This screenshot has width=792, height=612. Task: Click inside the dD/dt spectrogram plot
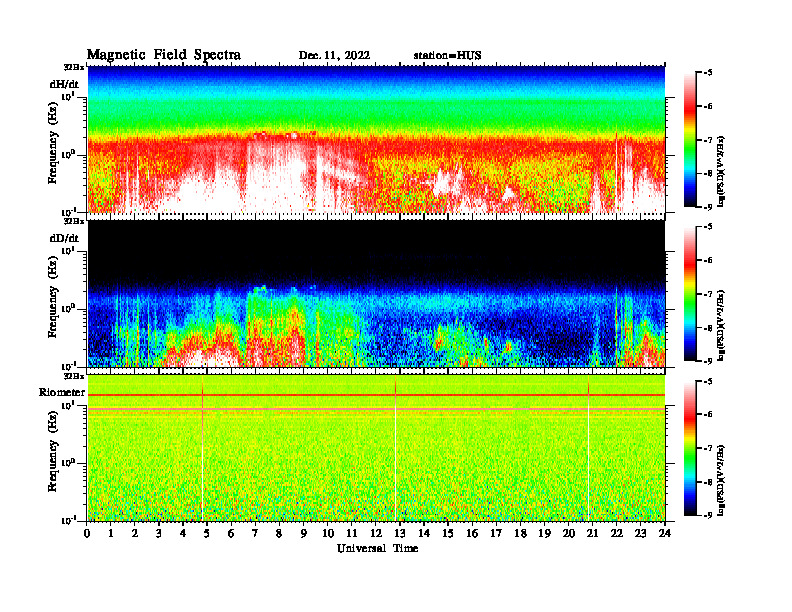[x=376, y=293]
